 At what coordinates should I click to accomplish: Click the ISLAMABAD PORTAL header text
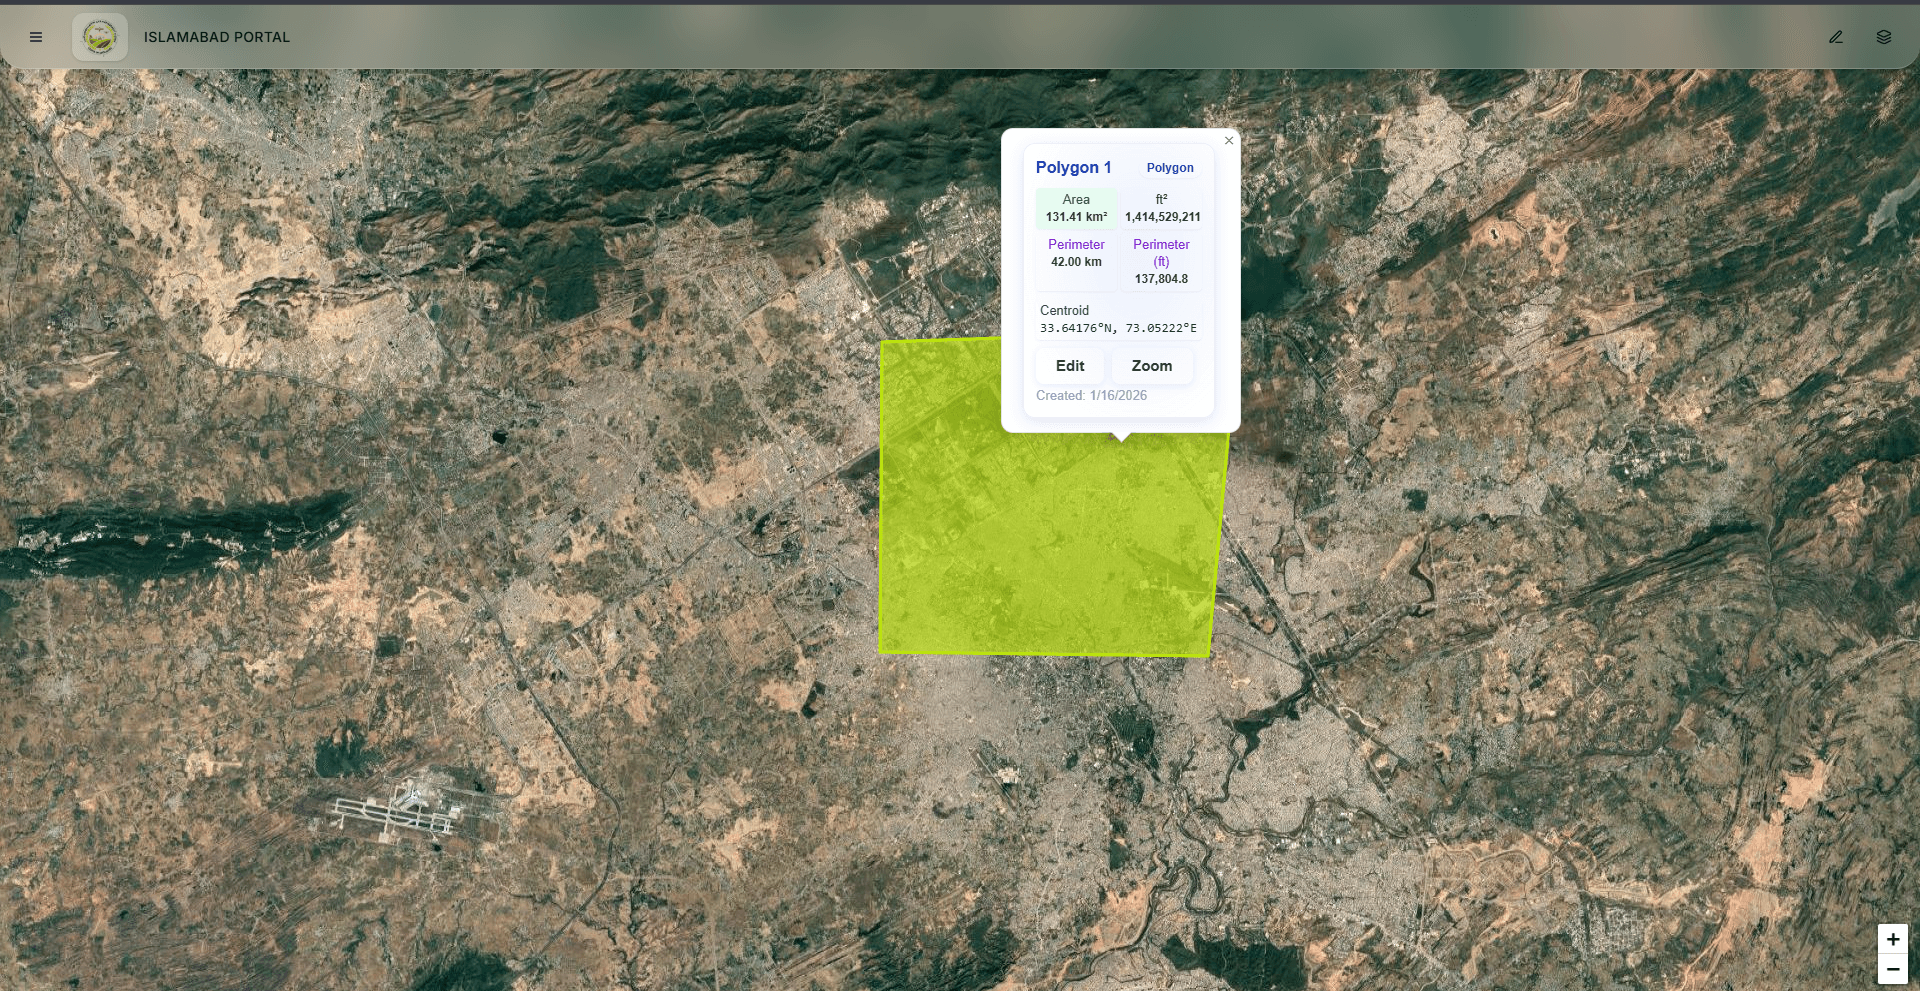(x=217, y=37)
